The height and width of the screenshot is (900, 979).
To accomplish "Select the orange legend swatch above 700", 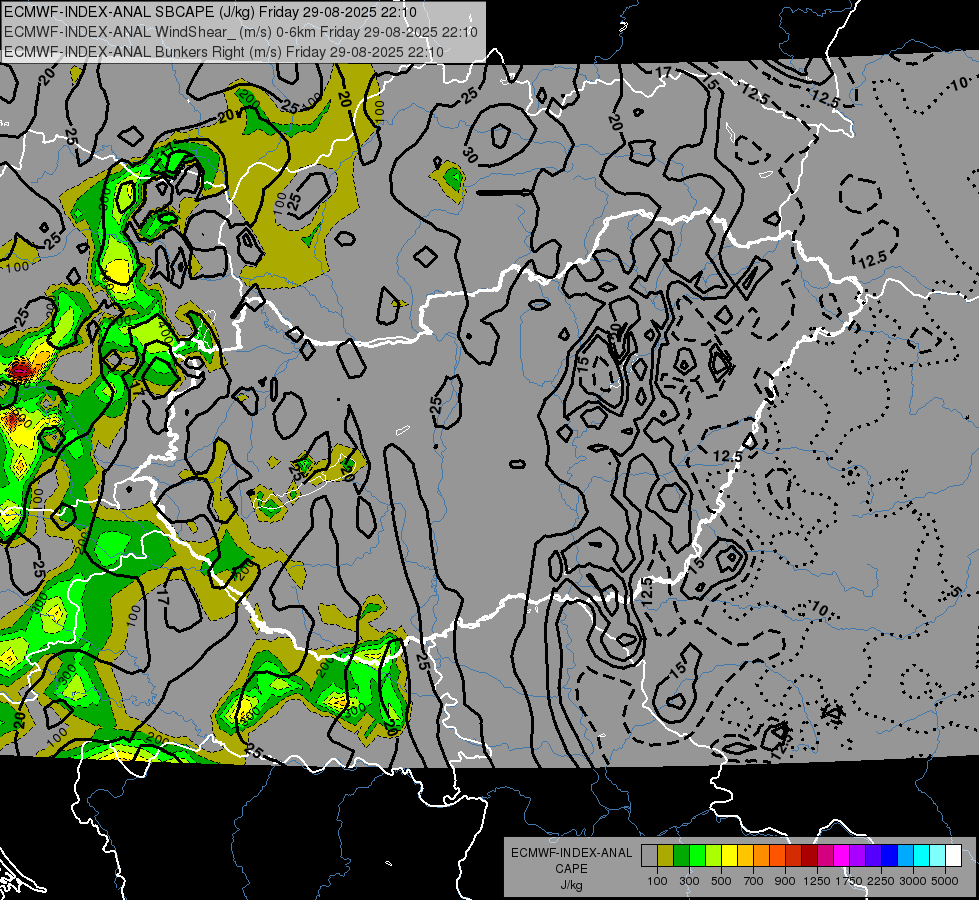I will coord(762,855).
